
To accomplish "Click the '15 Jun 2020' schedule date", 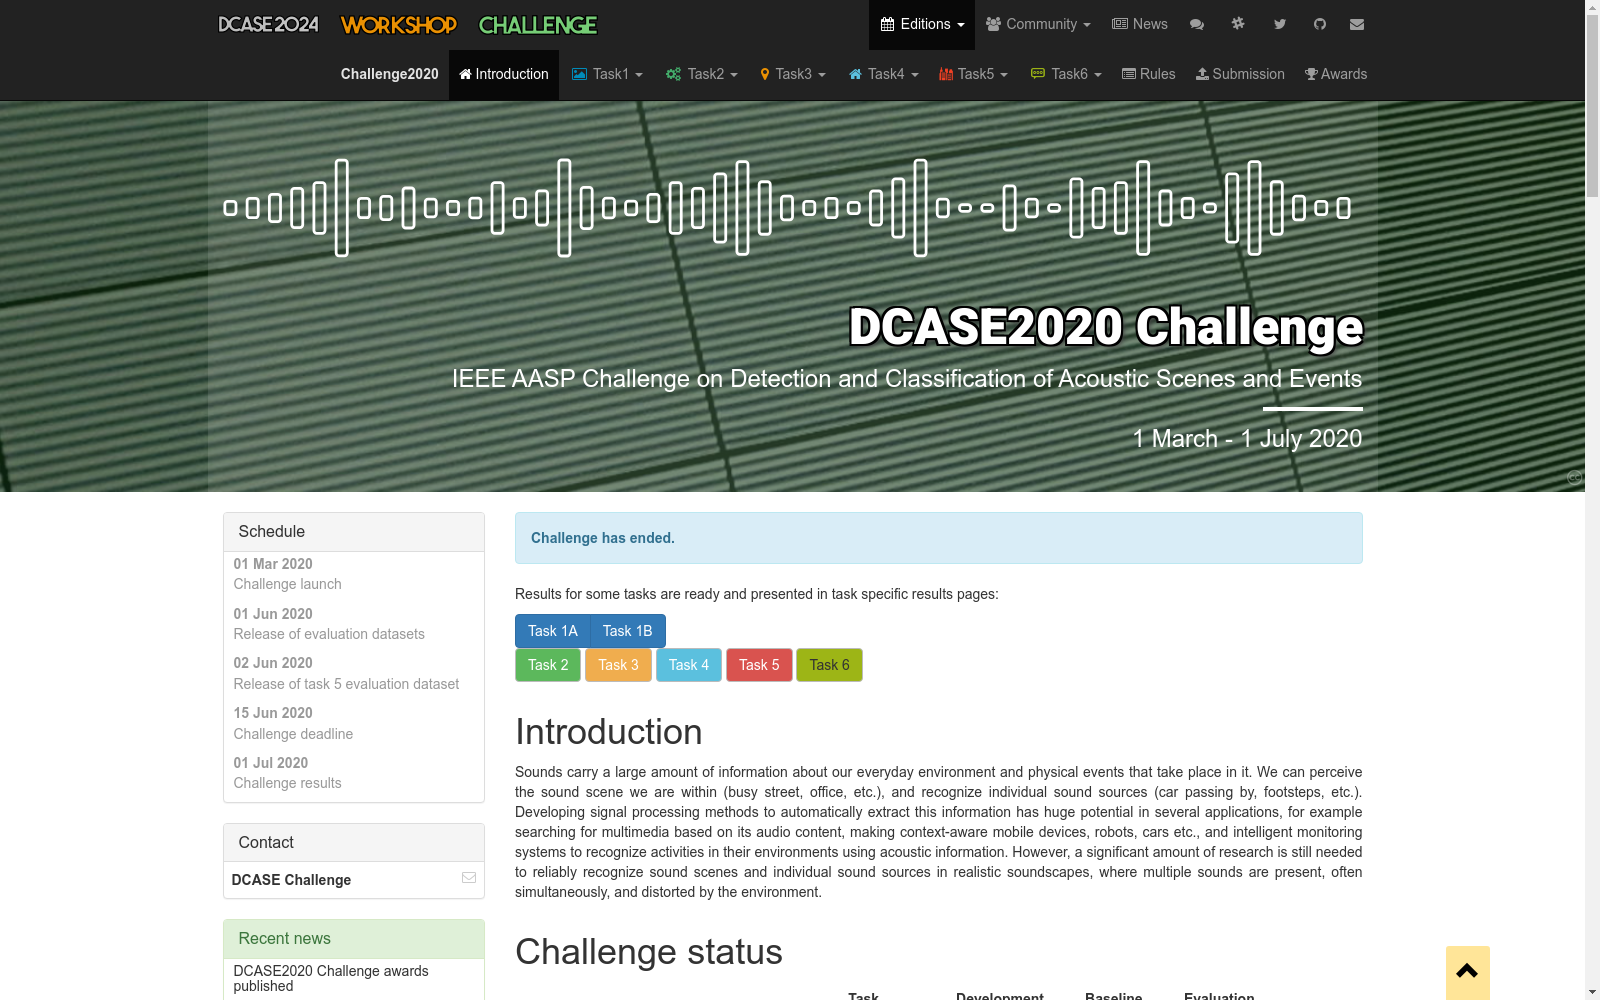I will point(273,713).
